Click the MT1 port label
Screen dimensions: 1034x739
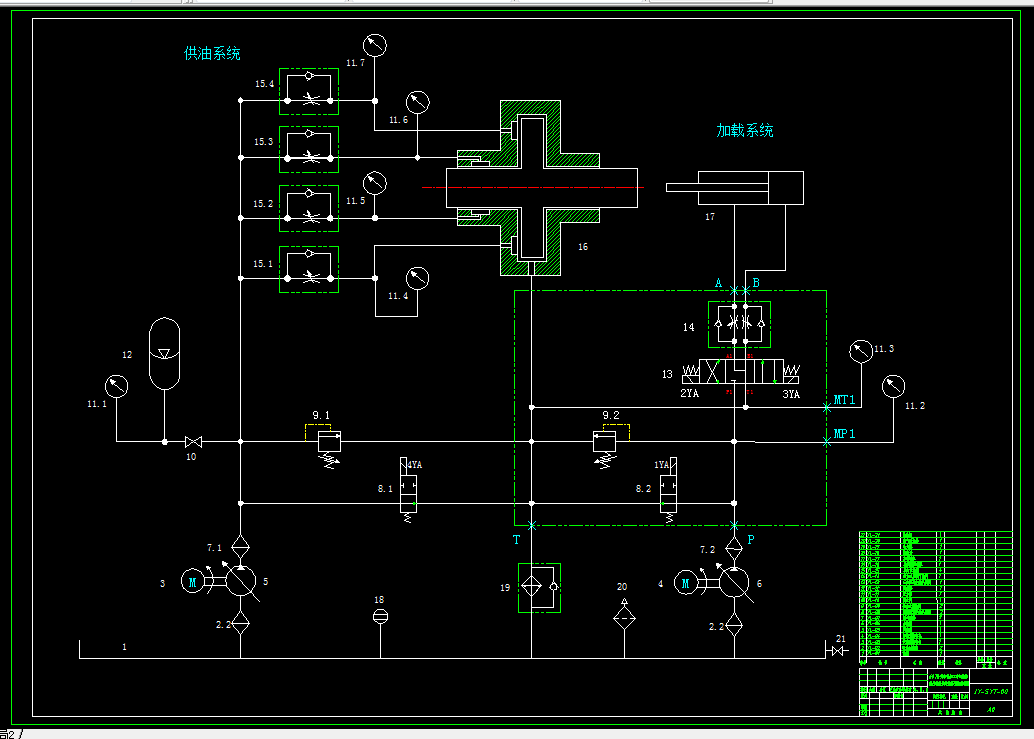(x=845, y=399)
